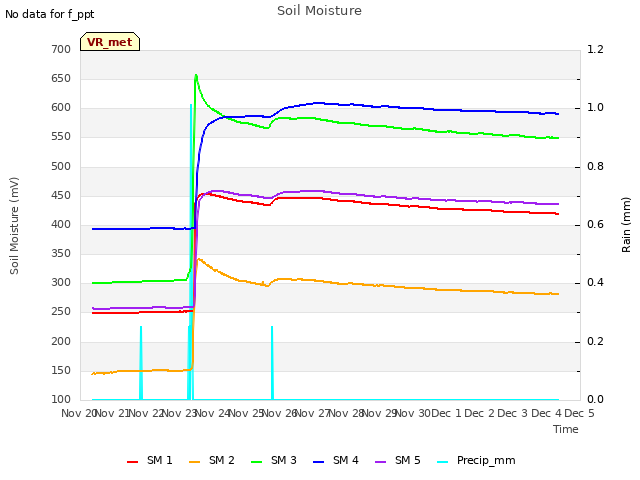The image size is (640, 480).
Task: Toggle the SM 1 legend label
Action: pyautogui.click(x=160, y=460)
